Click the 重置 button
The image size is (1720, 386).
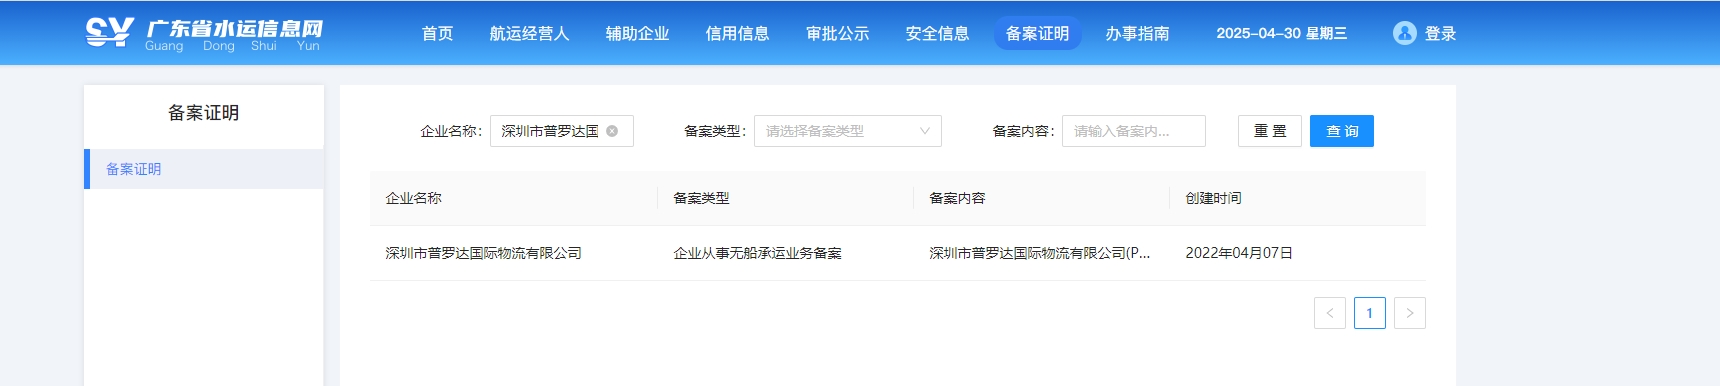click(x=1269, y=131)
